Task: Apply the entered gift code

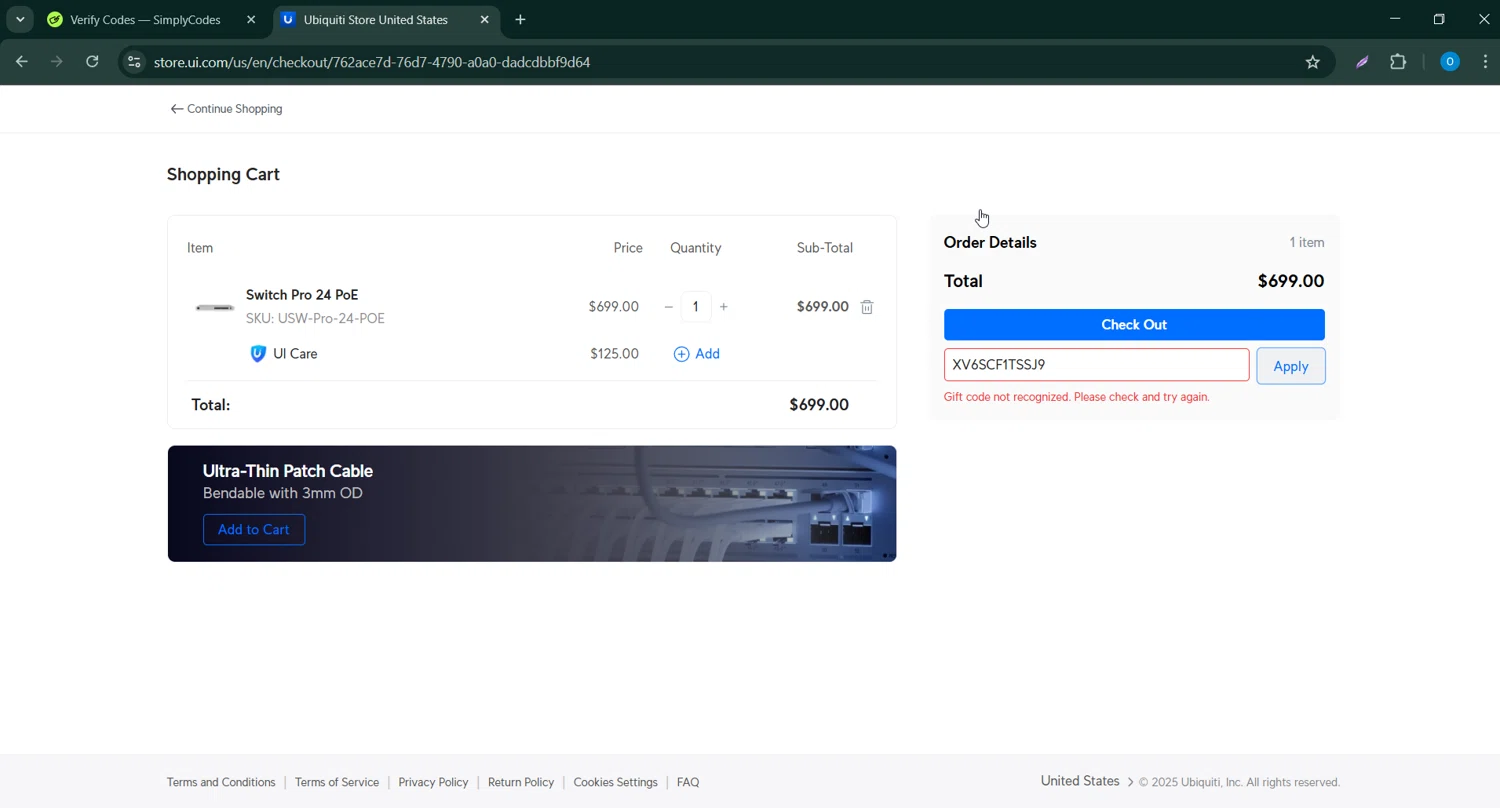Action: pyautogui.click(x=1290, y=366)
